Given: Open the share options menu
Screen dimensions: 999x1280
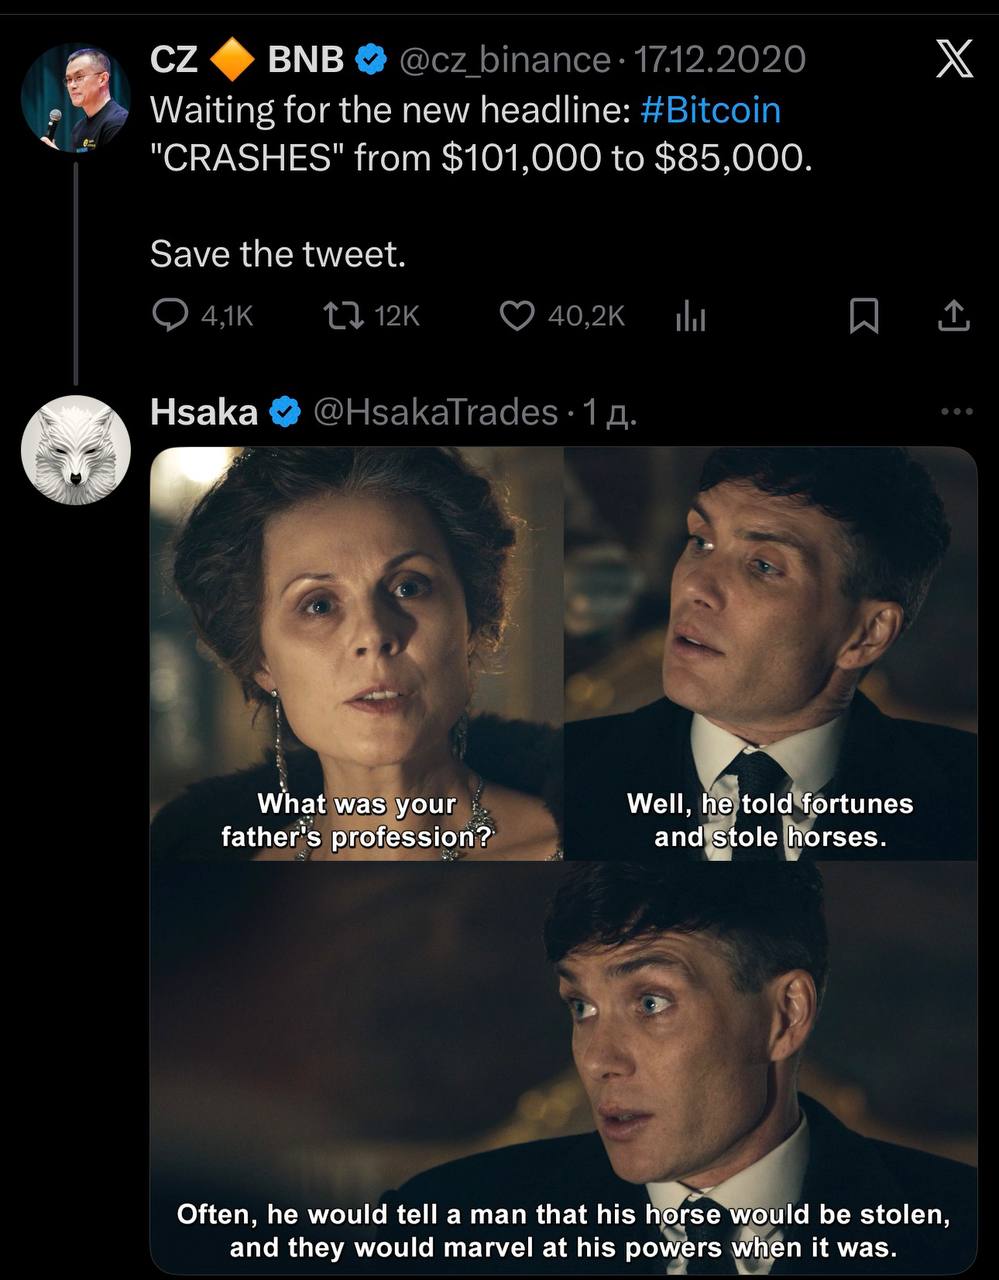Looking at the screenshot, I should click(x=955, y=316).
